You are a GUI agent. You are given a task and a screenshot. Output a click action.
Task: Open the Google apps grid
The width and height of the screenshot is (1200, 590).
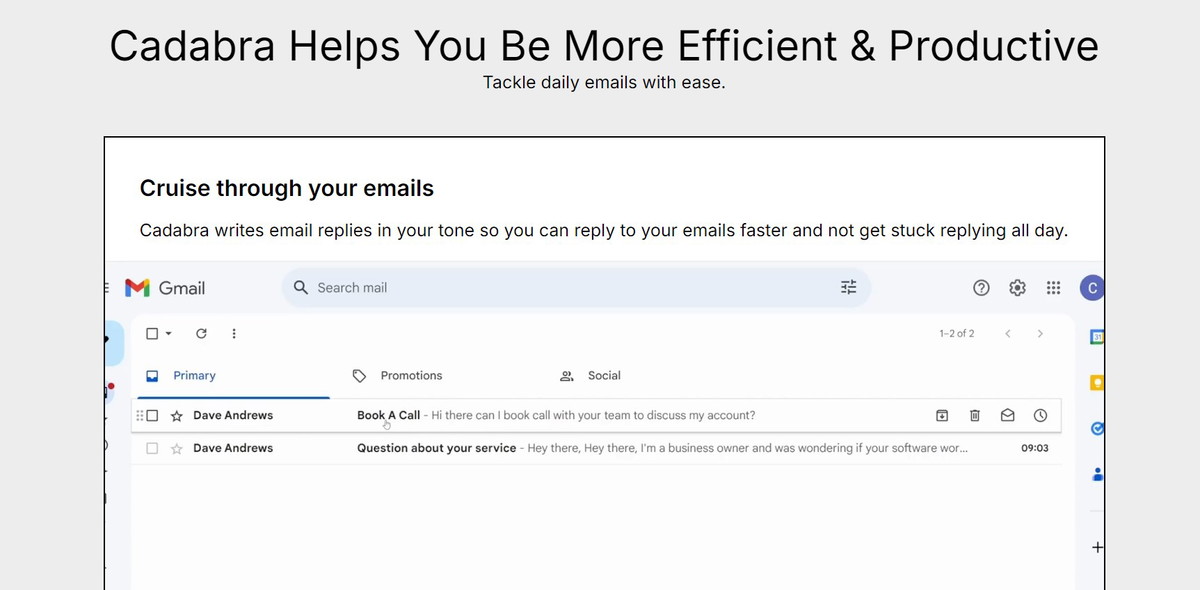tap(1053, 288)
